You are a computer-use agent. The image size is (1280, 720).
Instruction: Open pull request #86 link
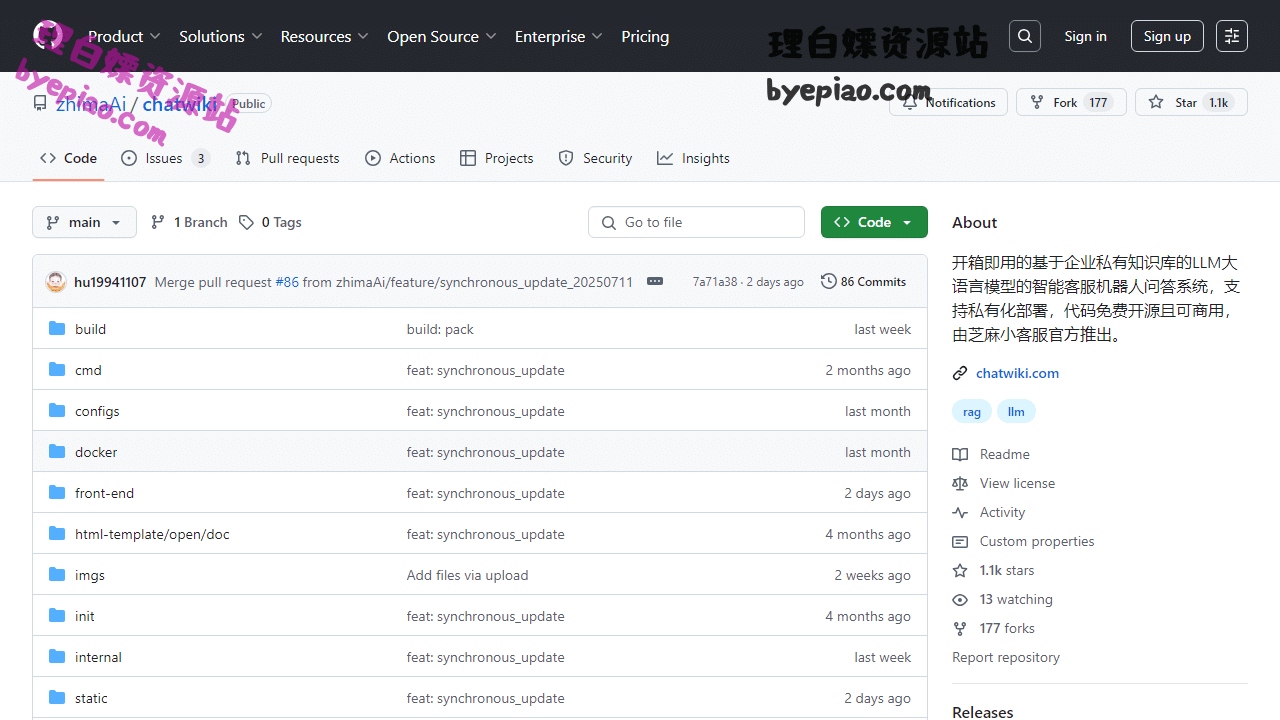(287, 282)
